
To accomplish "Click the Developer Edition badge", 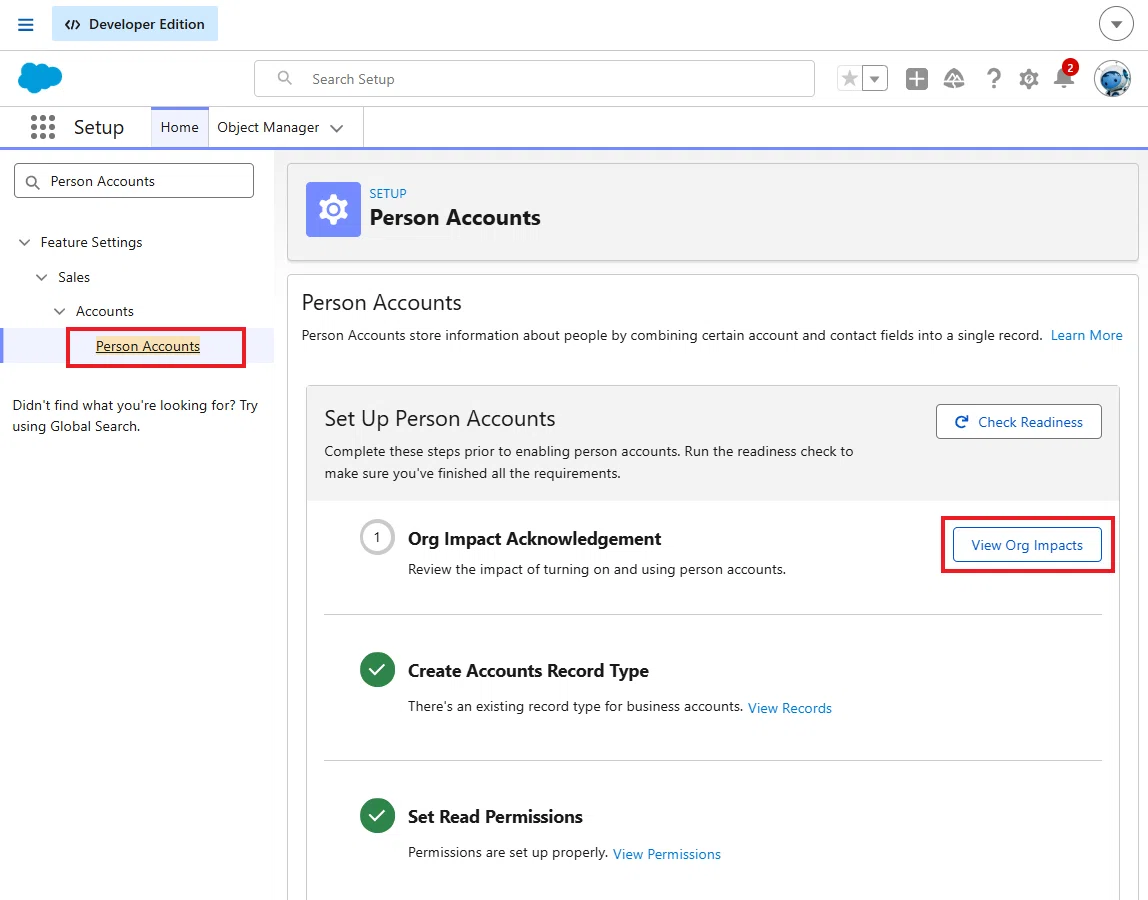I will click(135, 24).
